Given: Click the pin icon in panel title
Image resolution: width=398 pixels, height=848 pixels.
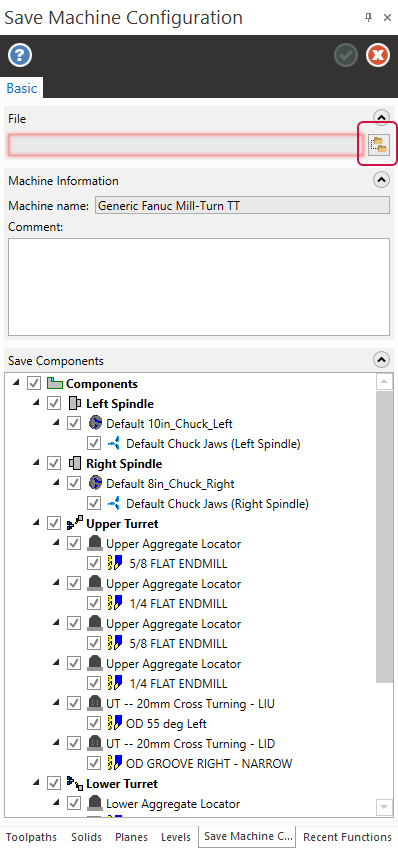Looking at the screenshot, I should pos(369,17).
